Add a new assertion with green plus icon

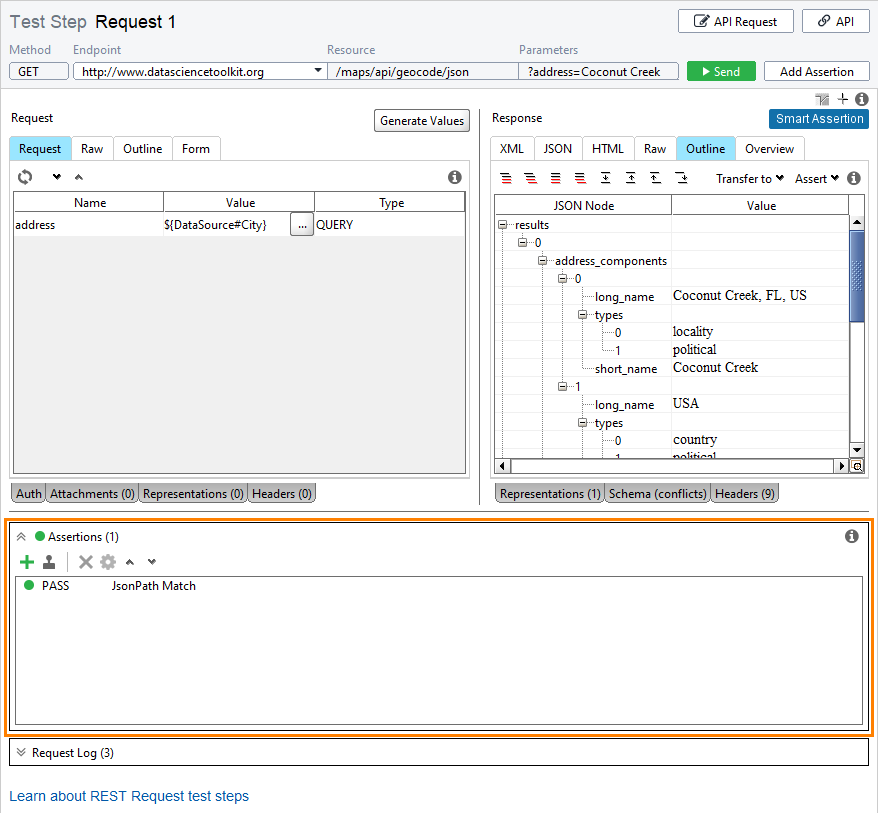coord(27,562)
